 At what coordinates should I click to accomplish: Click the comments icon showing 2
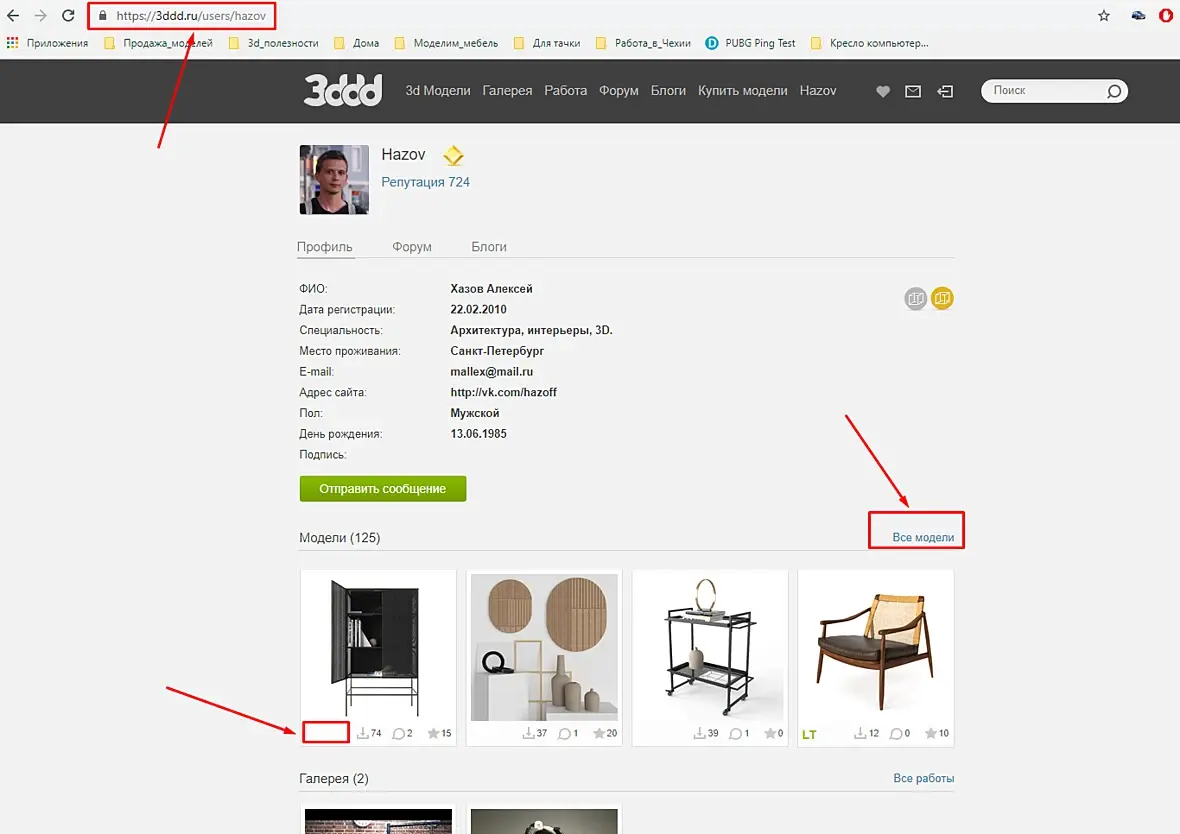pyautogui.click(x=399, y=733)
